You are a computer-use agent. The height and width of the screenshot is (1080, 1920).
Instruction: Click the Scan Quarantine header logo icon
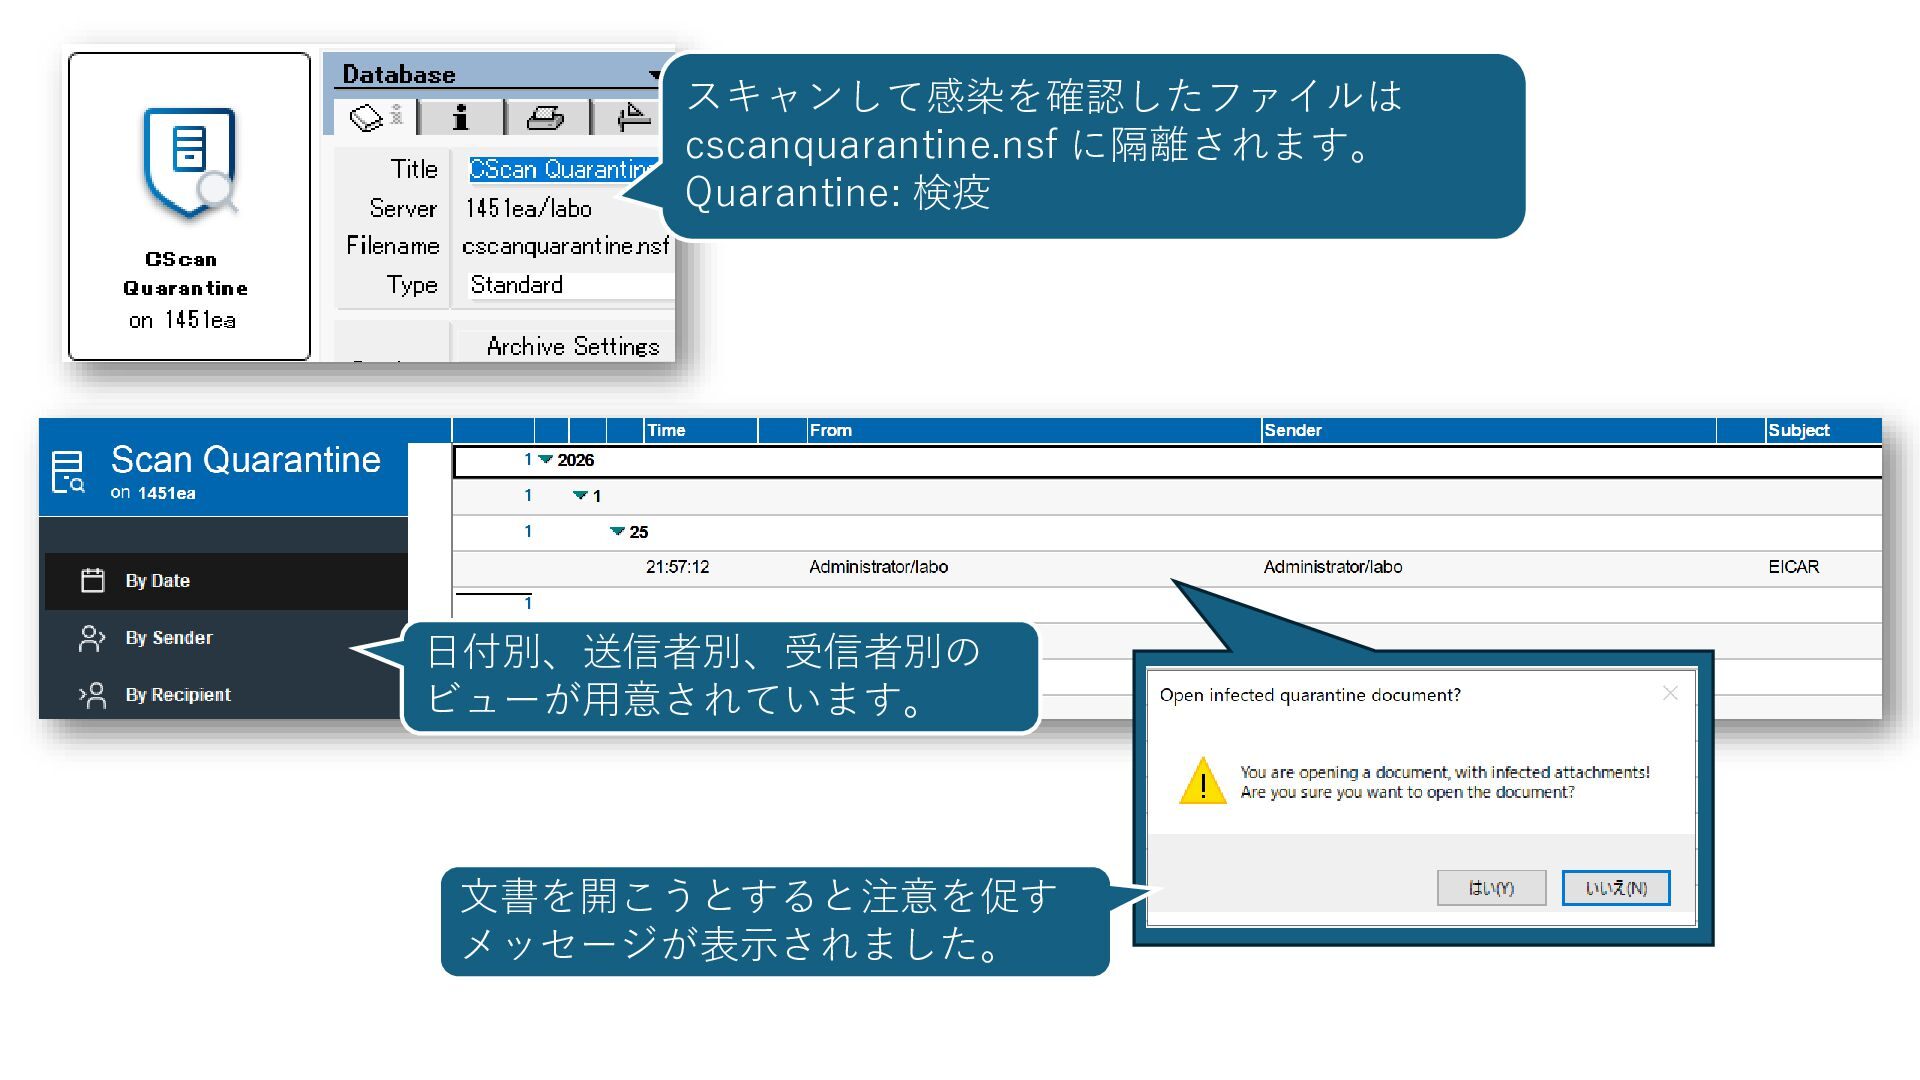[69, 471]
